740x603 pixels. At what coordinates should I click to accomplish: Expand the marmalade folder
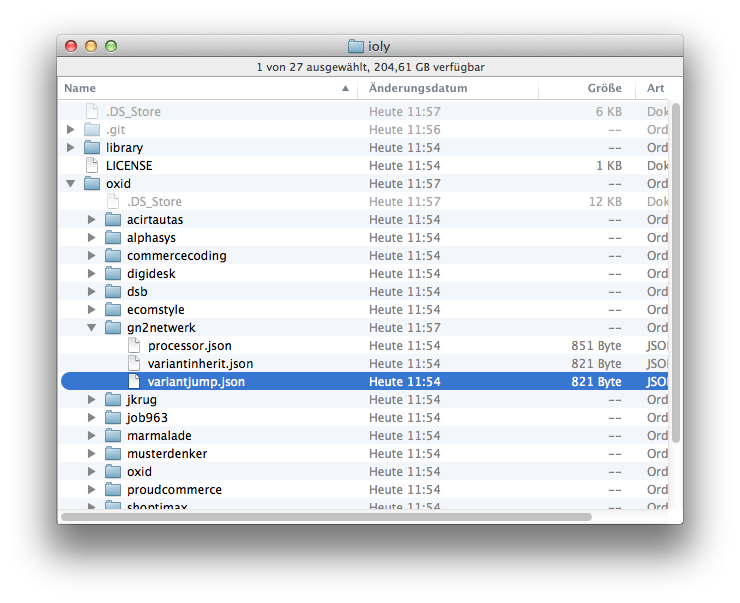coord(92,435)
